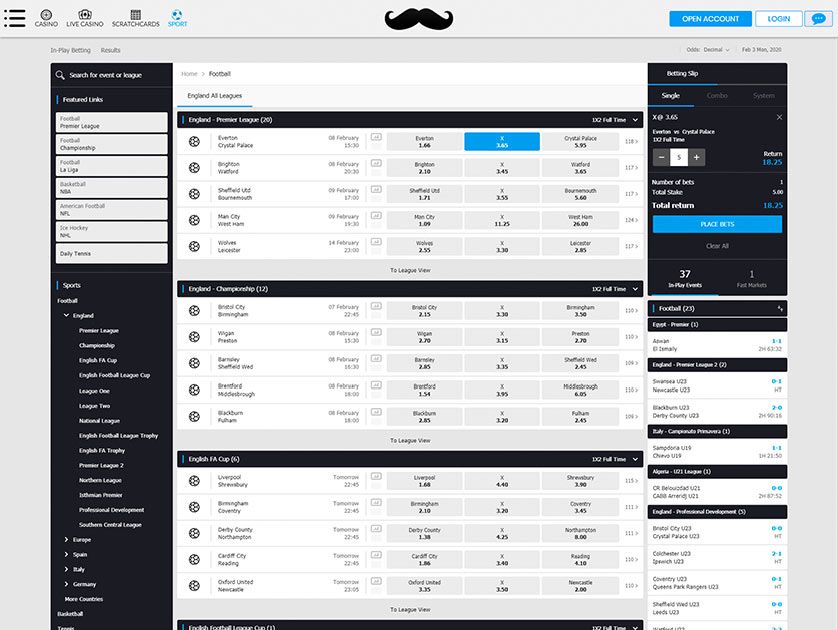Increase stake with the plus button
Image resolution: width=838 pixels, height=630 pixels.
(x=696, y=157)
